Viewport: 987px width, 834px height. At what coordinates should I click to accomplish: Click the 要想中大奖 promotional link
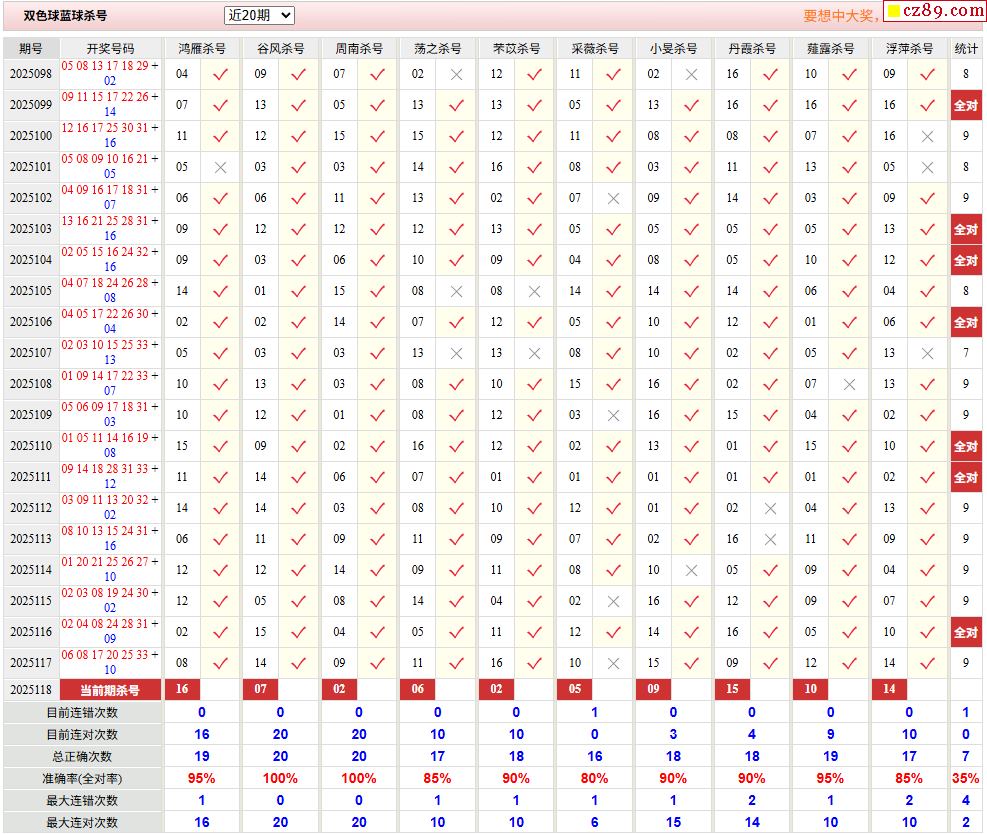tap(840, 16)
